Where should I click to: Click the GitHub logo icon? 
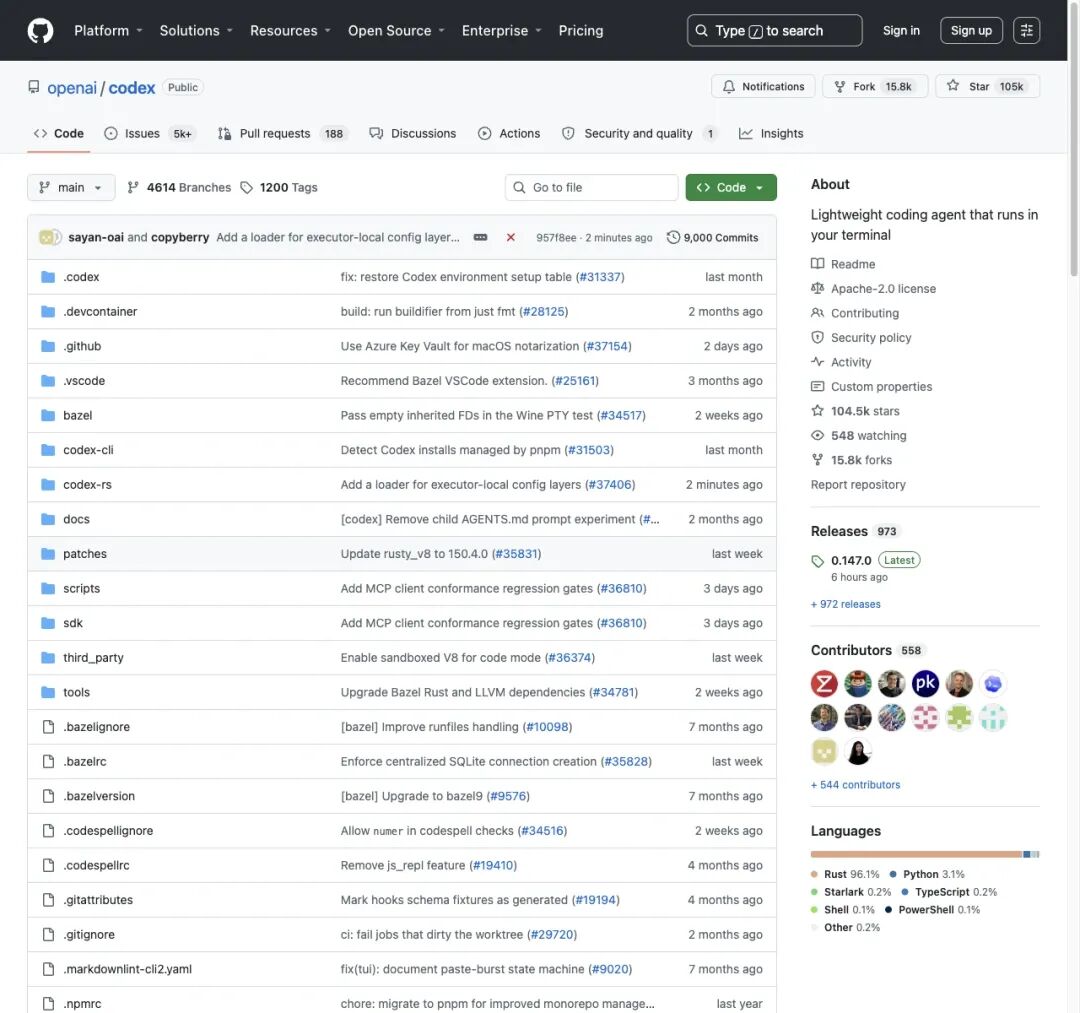pyautogui.click(x=40, y=30)
